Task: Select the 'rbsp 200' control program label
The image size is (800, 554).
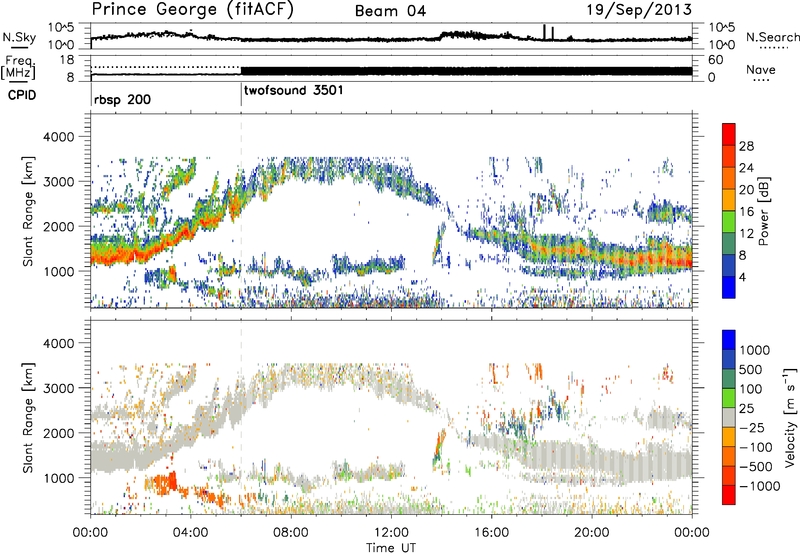Action: coord(122,99)
